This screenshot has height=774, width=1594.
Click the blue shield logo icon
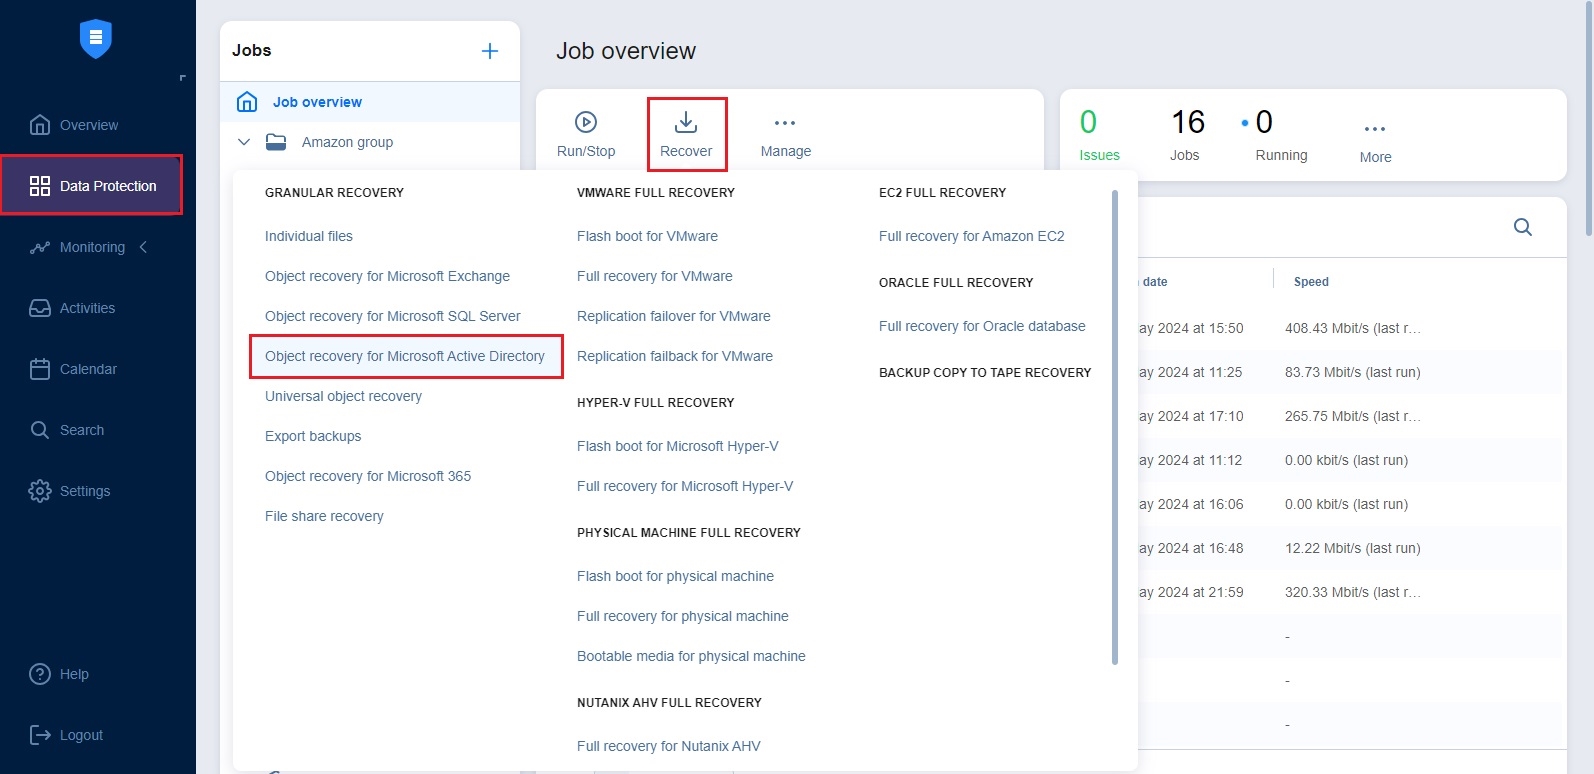click(x=96, y=39)
